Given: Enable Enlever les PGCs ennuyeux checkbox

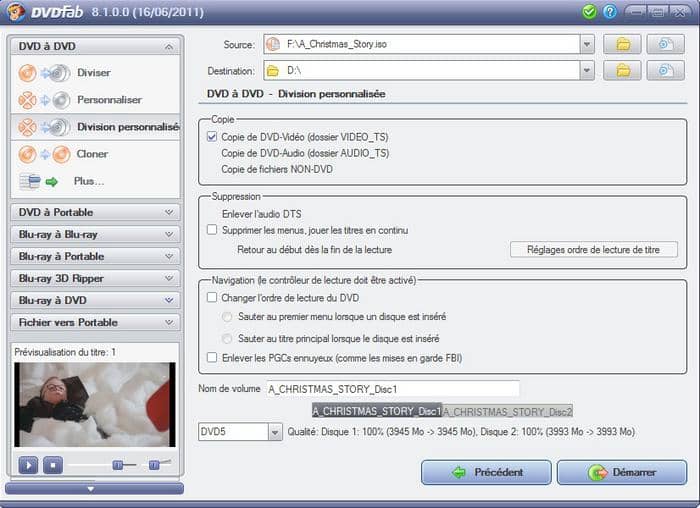Looking at the screenshot, I should point(212,358).
